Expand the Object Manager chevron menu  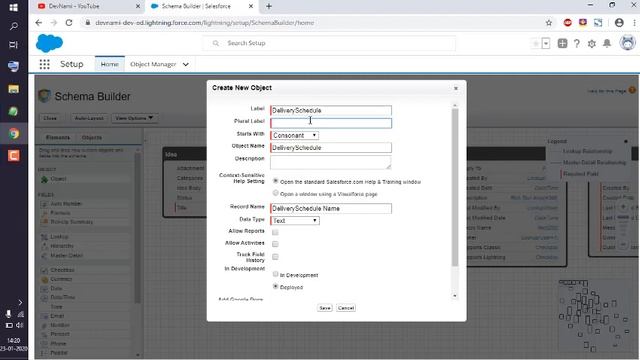click(x=186, y=64)
